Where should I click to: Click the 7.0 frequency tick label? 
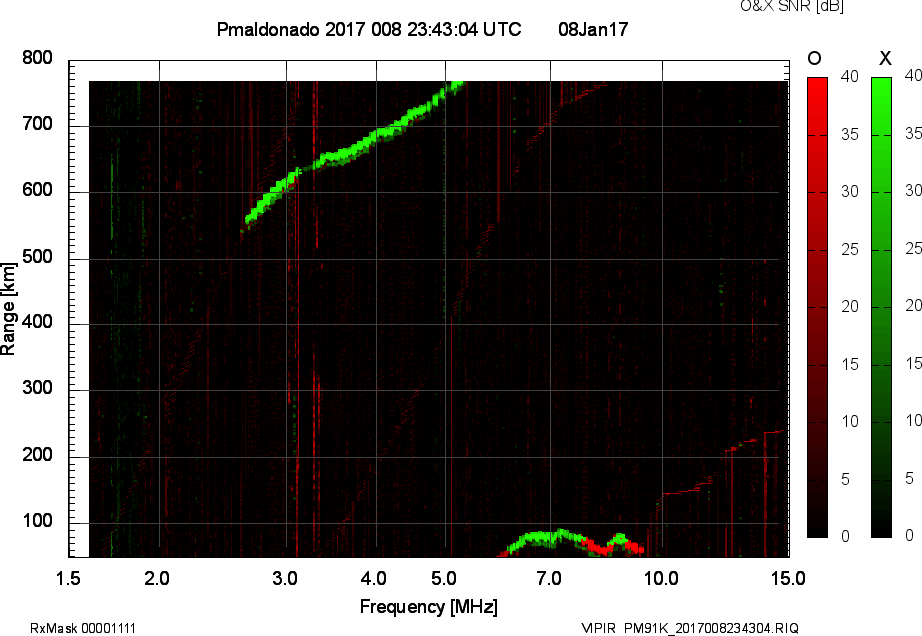(549, 578)
